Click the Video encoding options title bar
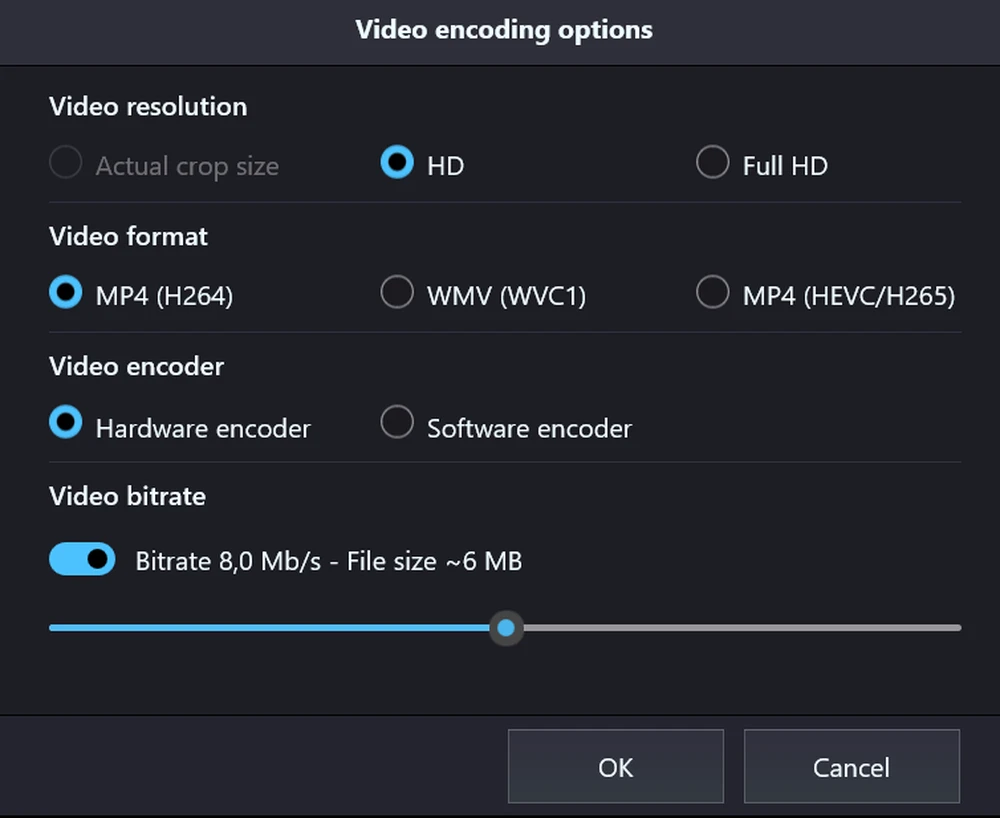 coord(504,30)
